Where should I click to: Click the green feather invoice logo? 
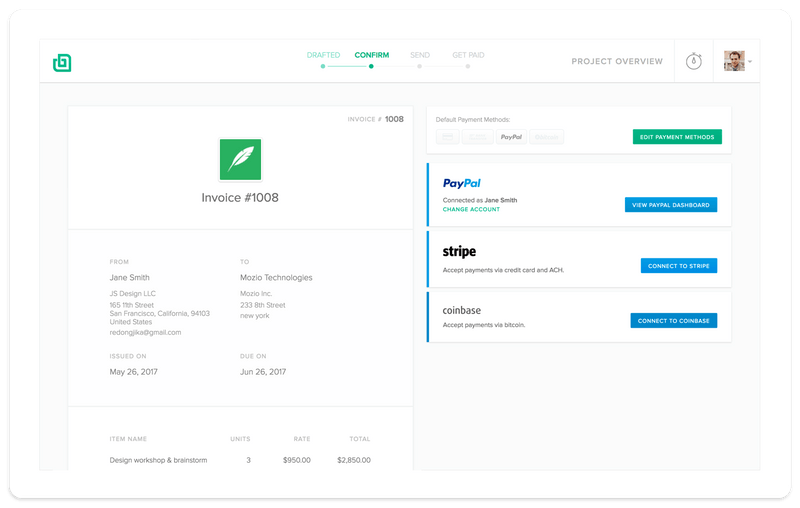point(240,159)
